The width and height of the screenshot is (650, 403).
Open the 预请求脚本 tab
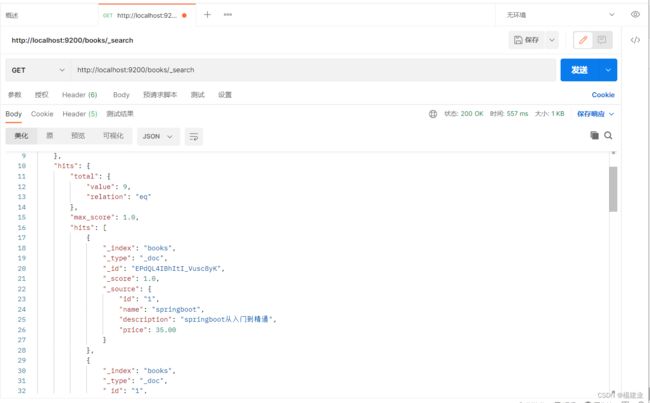pos(160,95)
